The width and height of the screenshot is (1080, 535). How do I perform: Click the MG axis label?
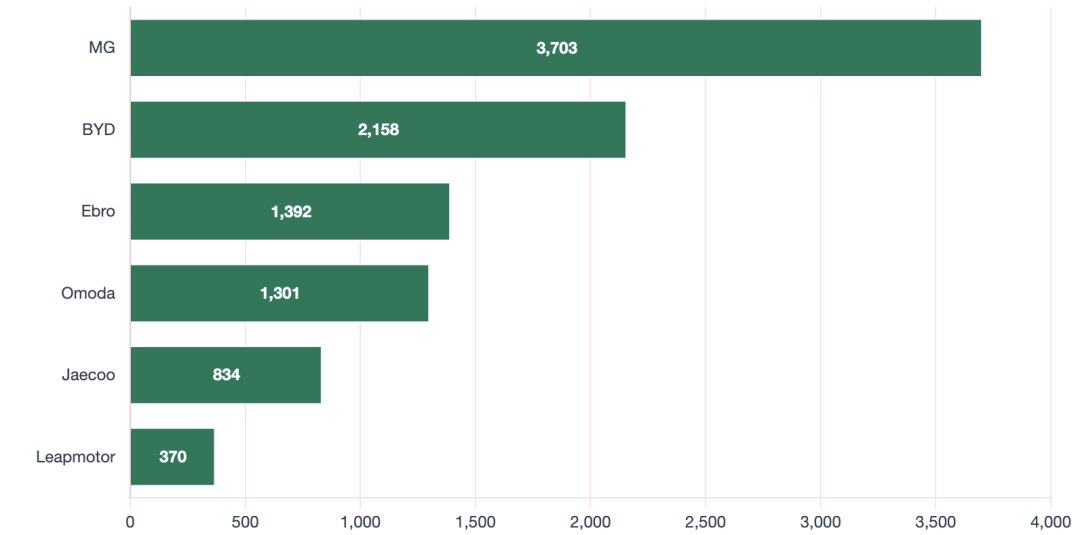(x=102, y=48)
